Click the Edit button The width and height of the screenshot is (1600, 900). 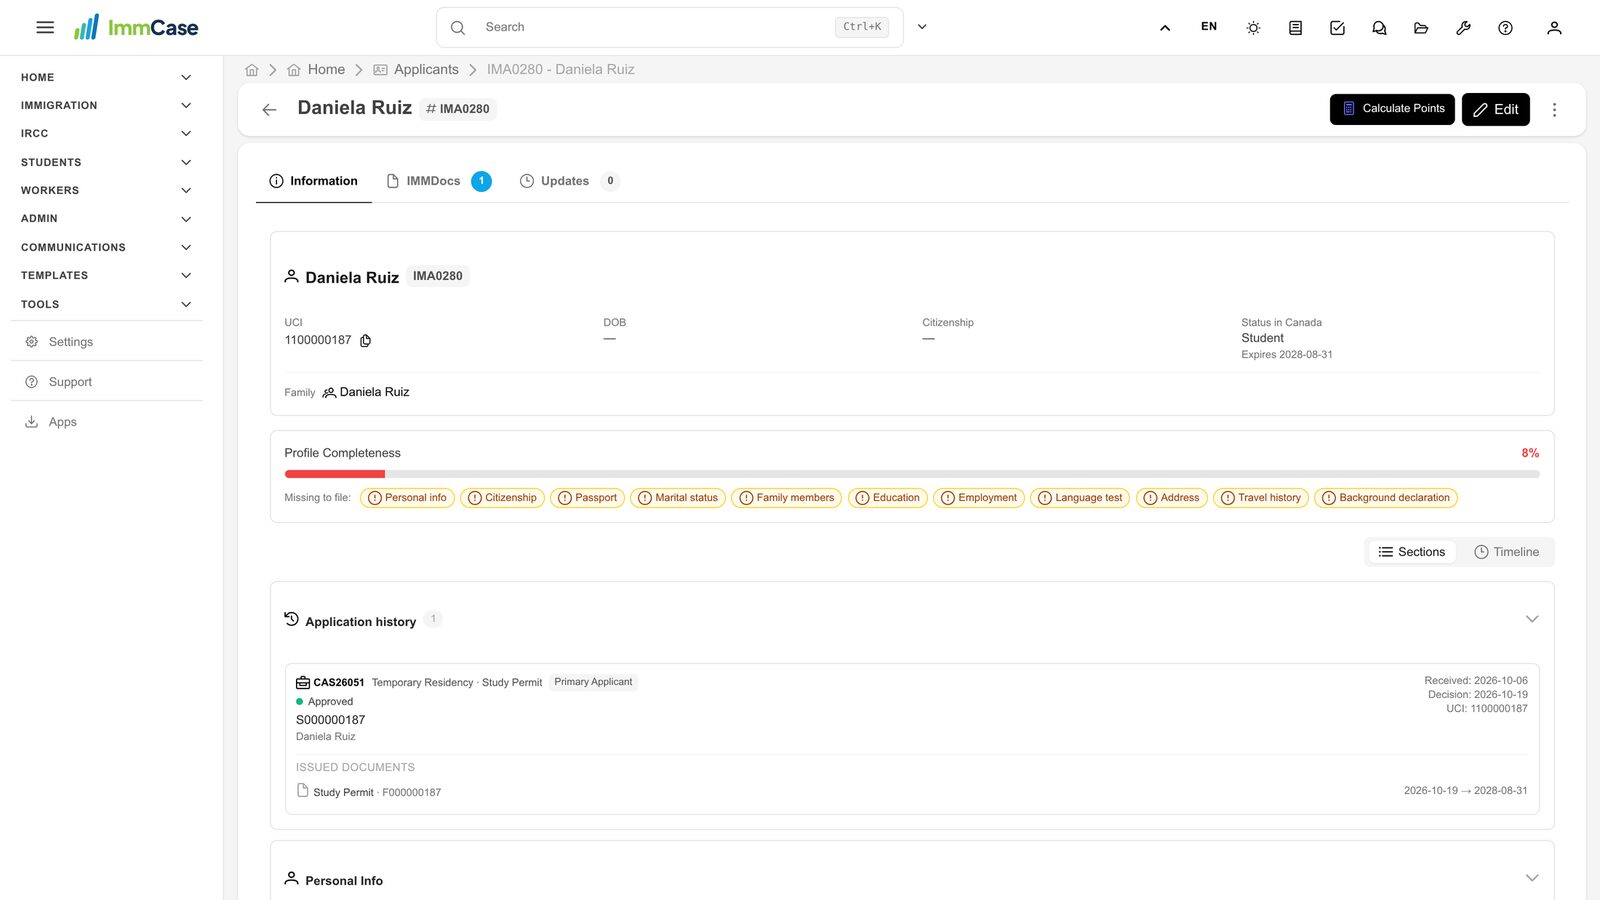pyautogui.click(x=1496, y=109)
